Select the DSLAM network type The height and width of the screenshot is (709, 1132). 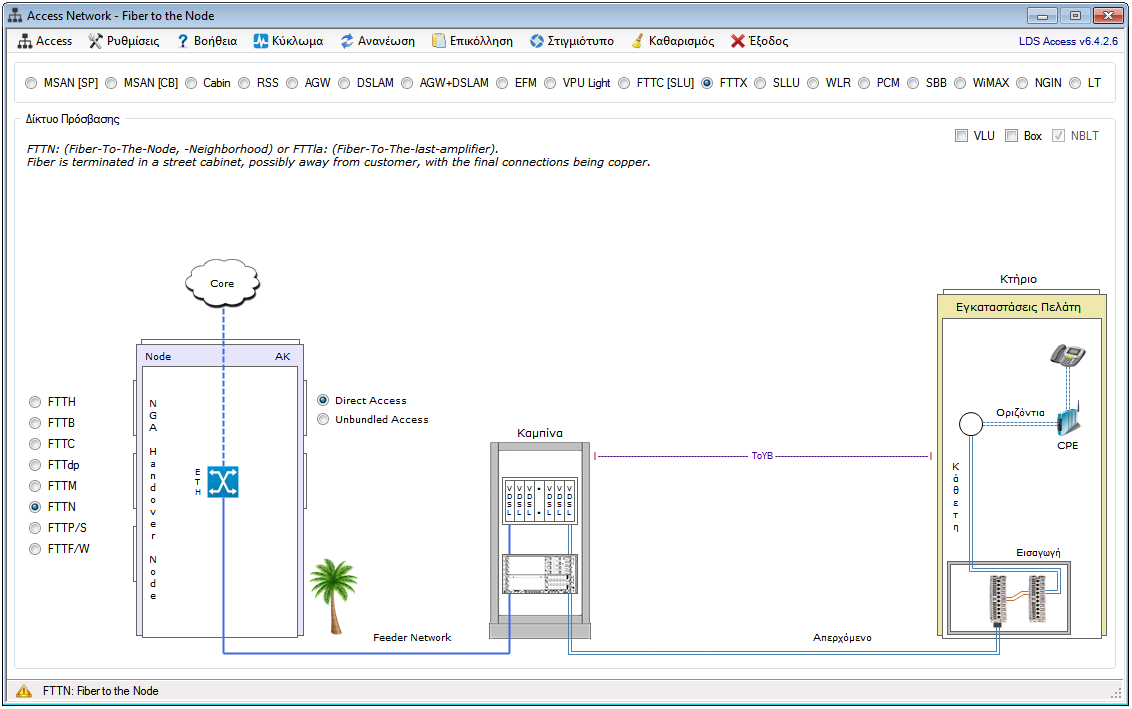[344, 83]
